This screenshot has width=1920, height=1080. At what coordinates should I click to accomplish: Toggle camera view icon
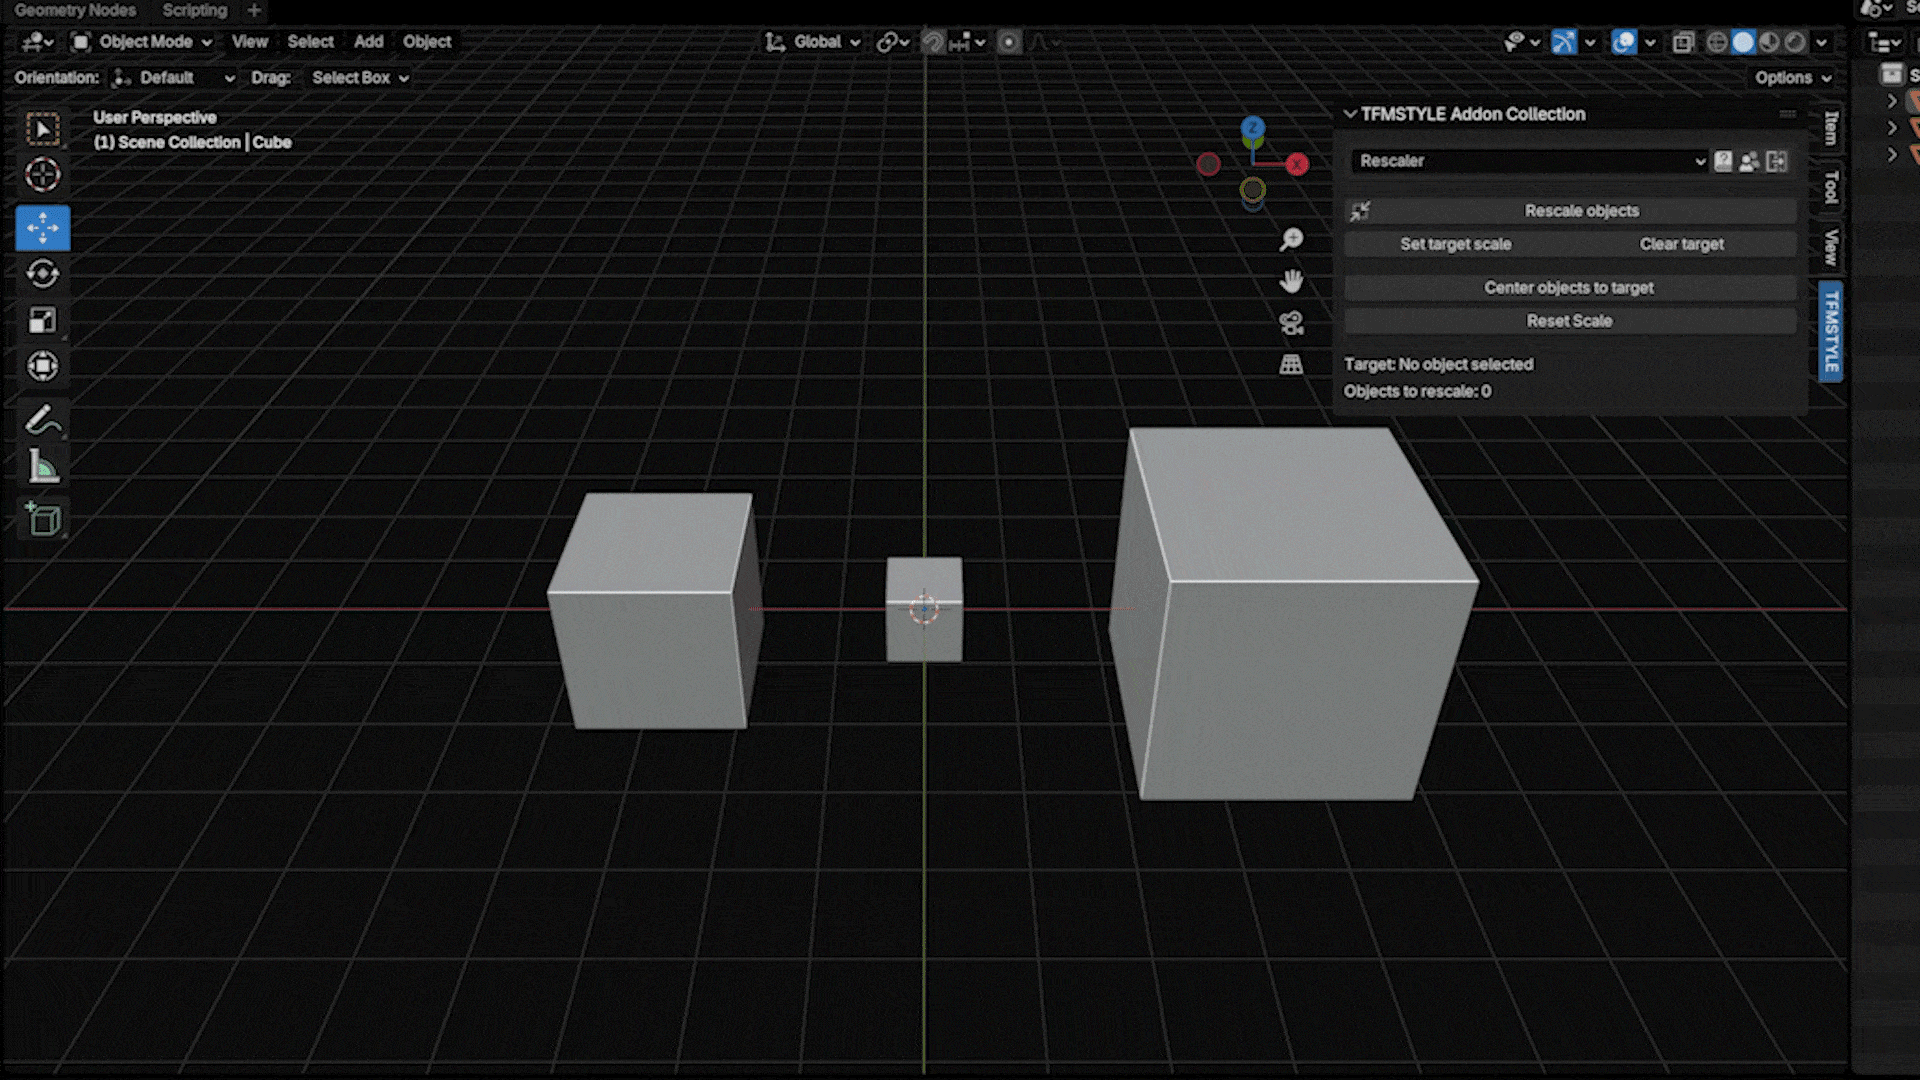pyautogui.click(x=1291, y=323)
